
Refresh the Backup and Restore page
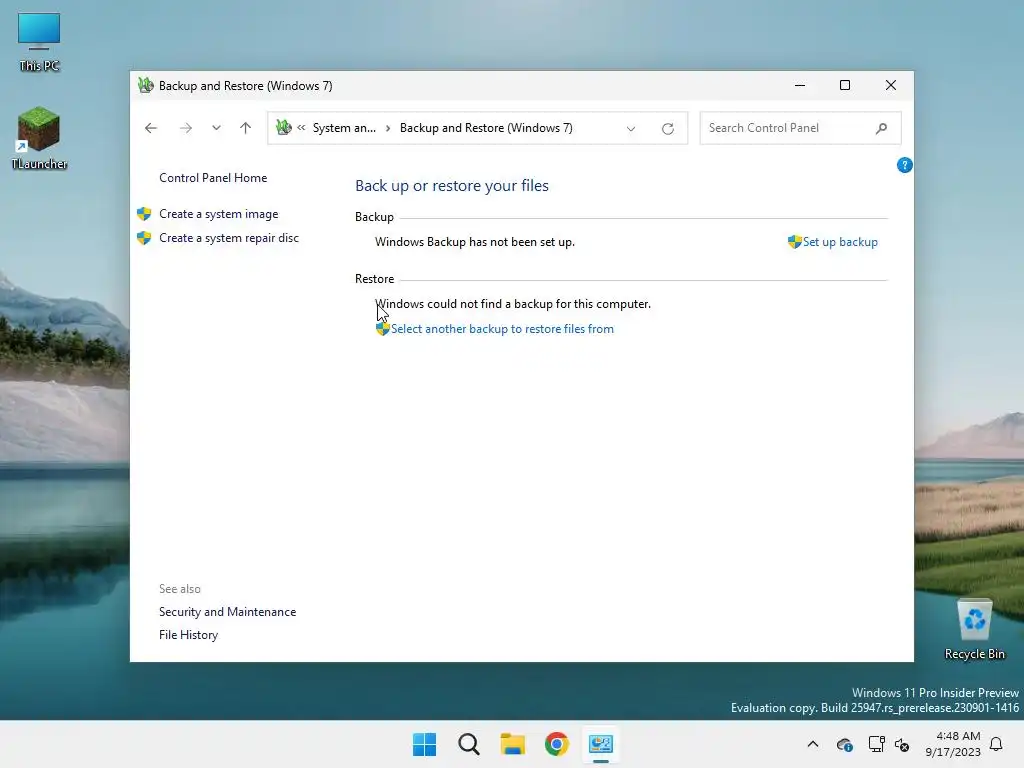[x=667, y=129]
